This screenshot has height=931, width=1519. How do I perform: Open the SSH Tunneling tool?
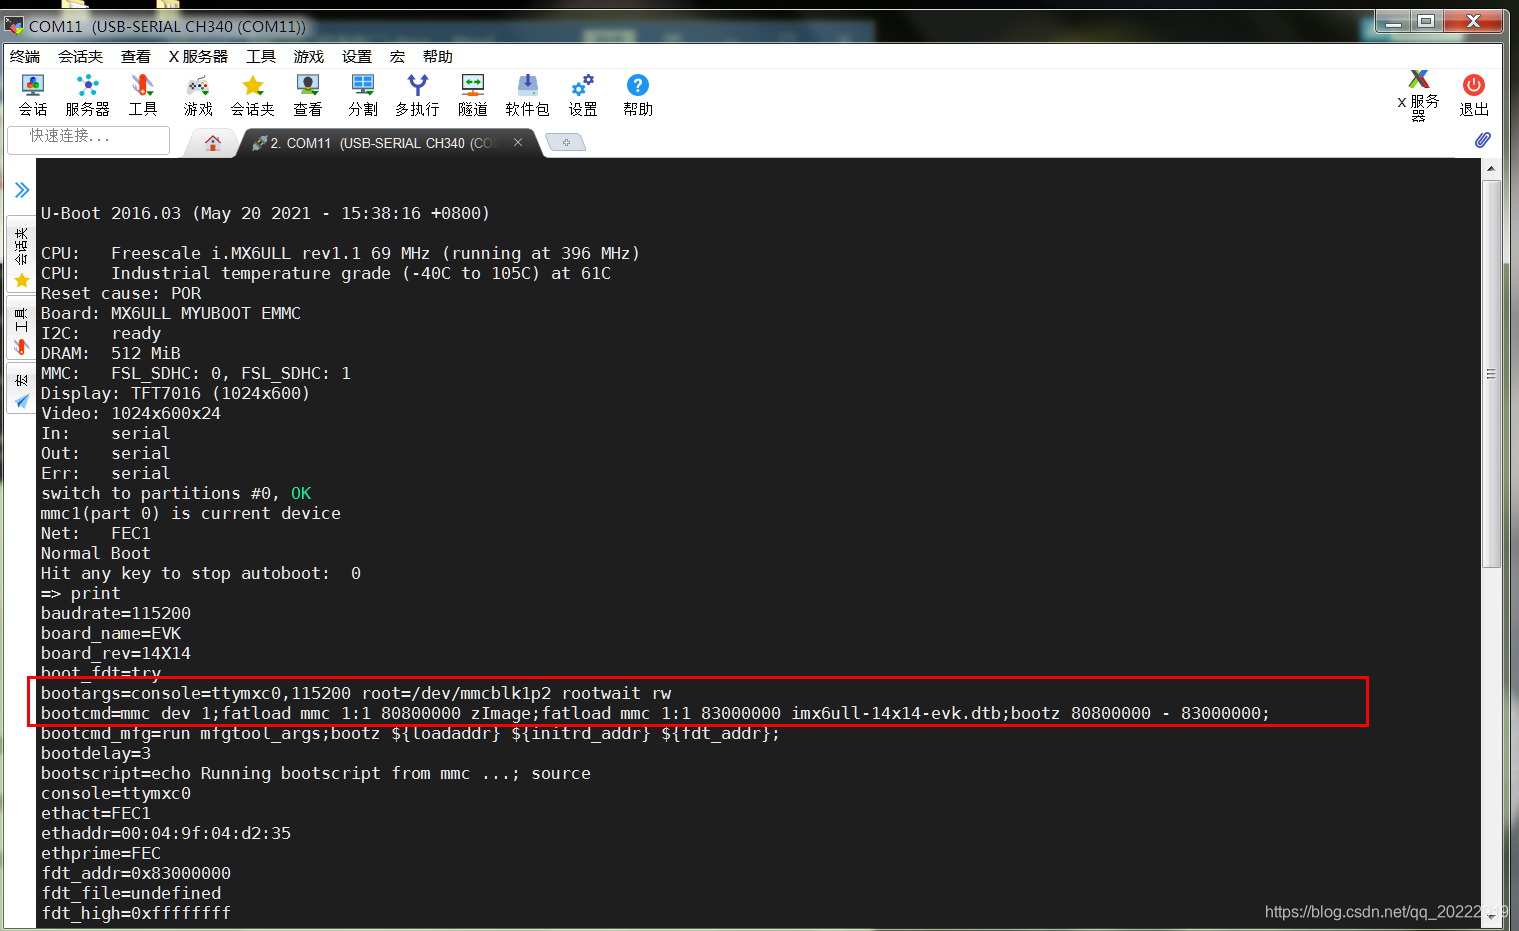472,95
